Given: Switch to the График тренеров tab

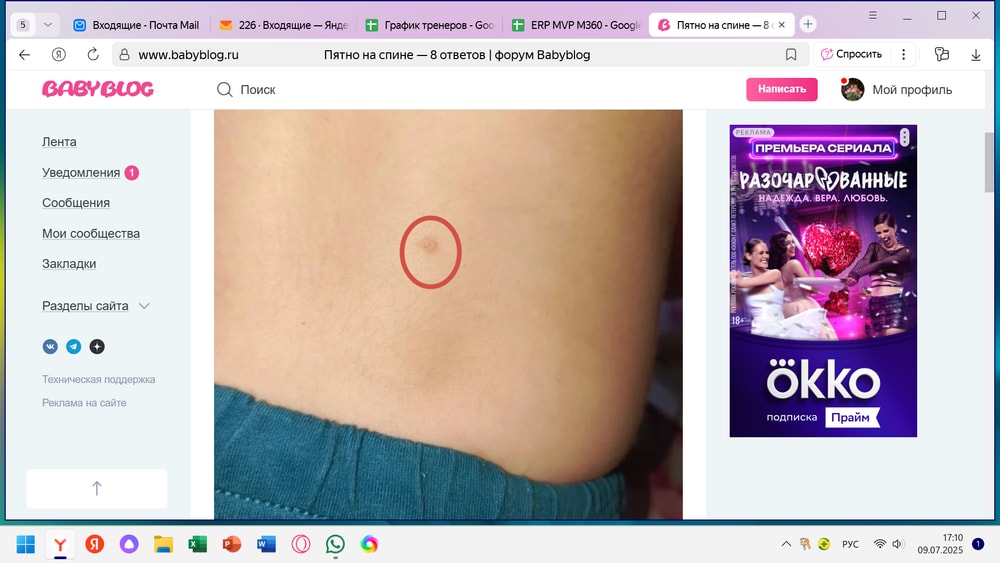Looking at the screenshot, I should [x=428, y=25].
